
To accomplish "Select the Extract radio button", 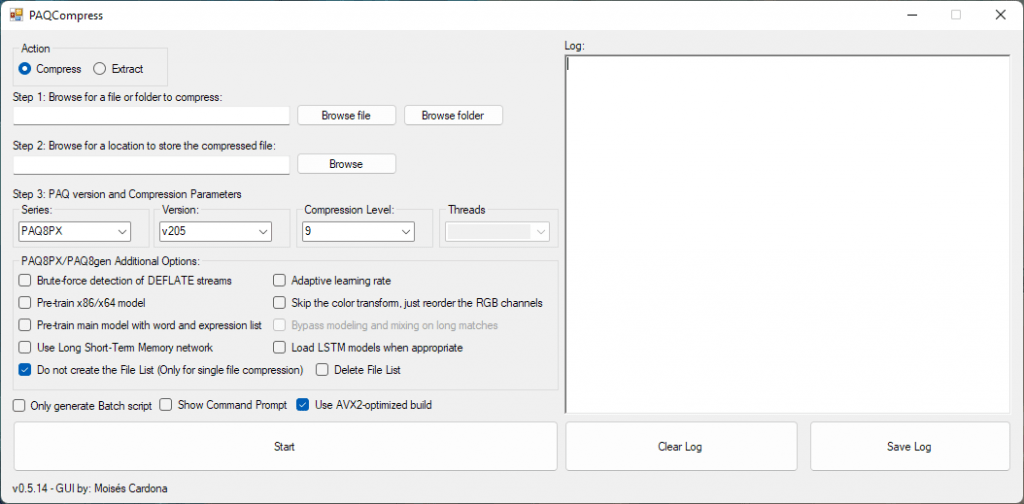I will pyautogui.click(x=99, y=69).
